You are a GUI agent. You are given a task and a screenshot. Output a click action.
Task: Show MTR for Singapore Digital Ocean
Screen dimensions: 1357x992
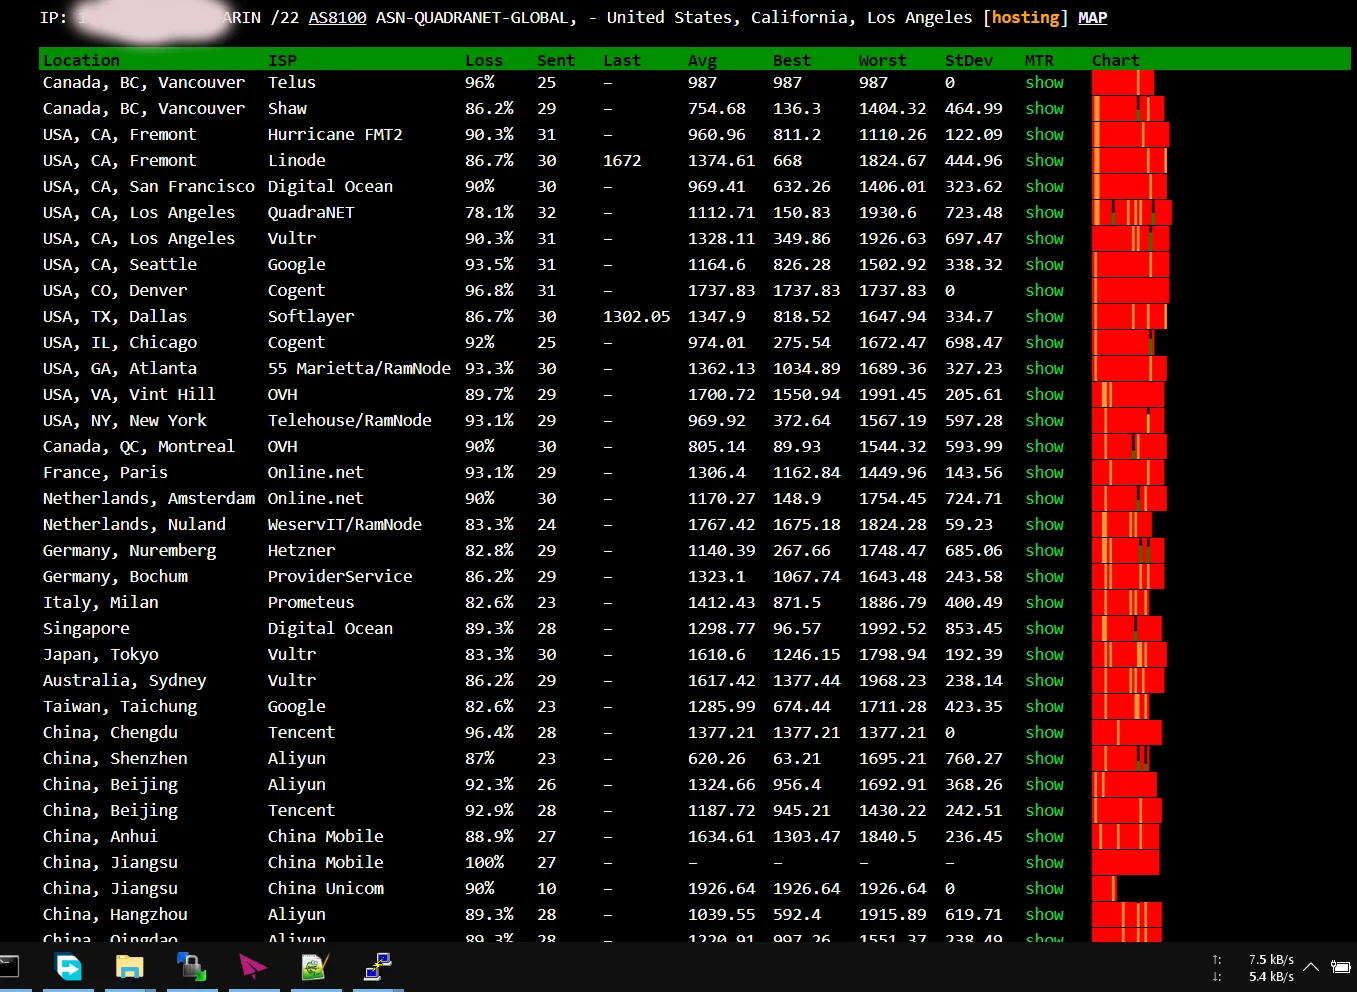[x=1044, y=629]
